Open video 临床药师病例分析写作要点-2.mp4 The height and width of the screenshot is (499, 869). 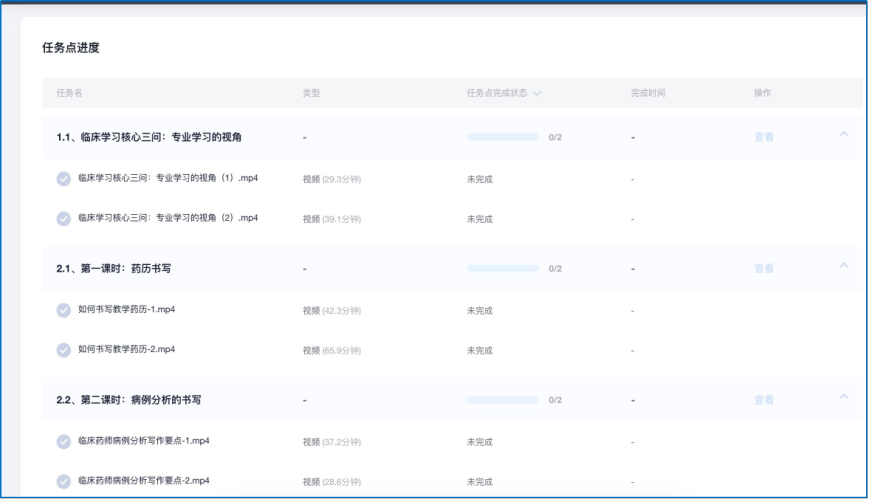tap(143, 481)
